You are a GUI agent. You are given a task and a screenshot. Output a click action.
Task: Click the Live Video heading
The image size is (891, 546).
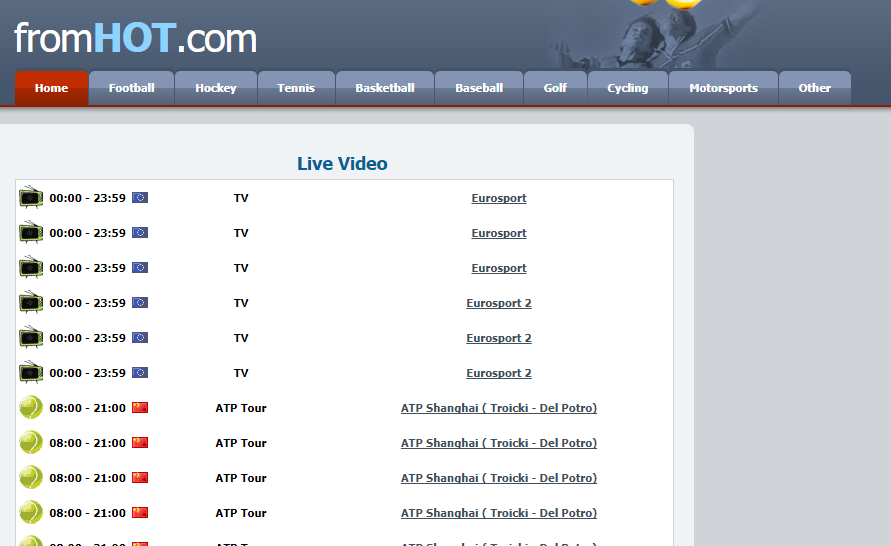coord(342,164)
